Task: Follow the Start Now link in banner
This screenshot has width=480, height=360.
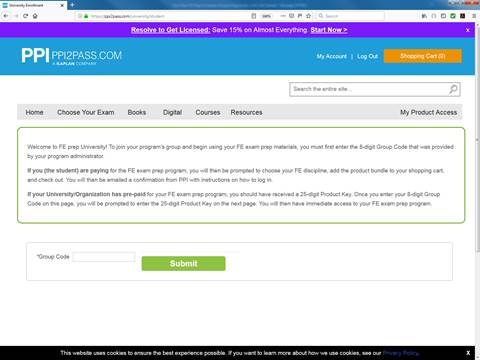Action: [329, 30]
